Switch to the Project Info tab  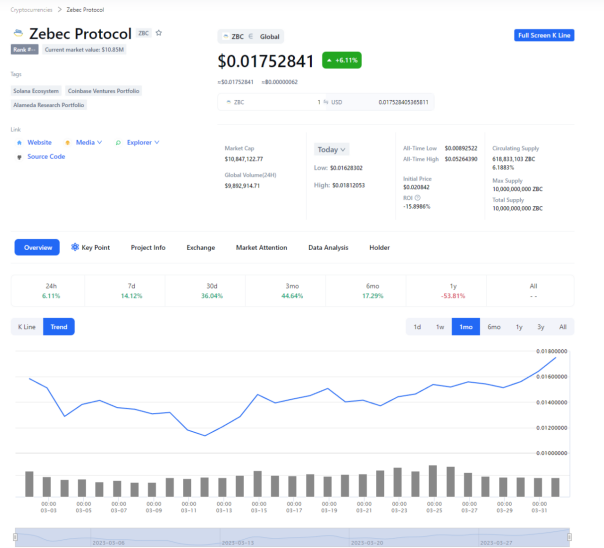[x=148, y=248]
